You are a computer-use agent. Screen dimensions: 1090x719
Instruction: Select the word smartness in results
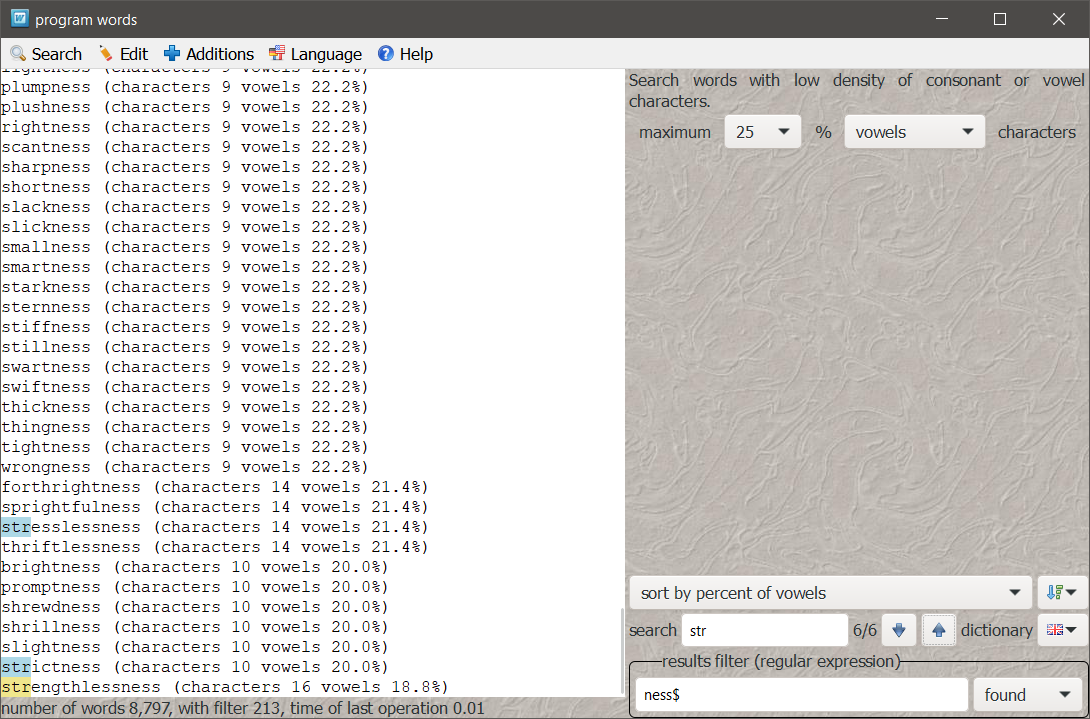46,268
